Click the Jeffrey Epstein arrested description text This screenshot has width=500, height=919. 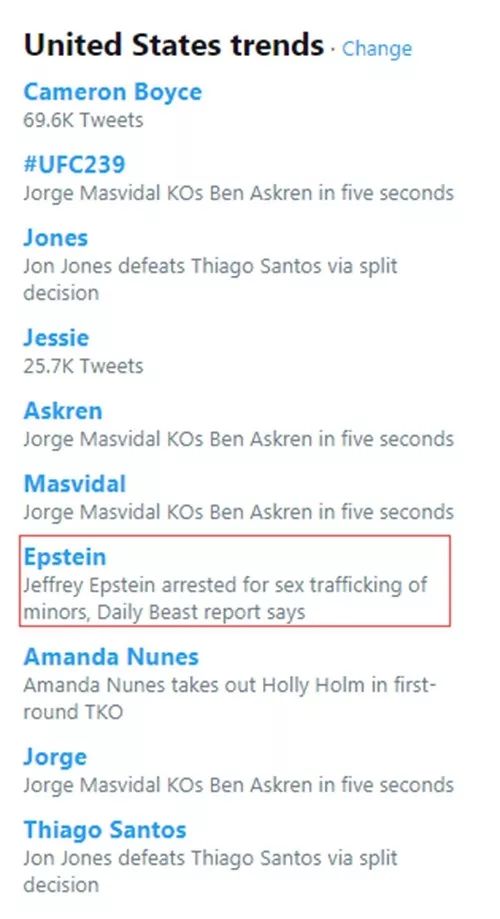(226, 598)
